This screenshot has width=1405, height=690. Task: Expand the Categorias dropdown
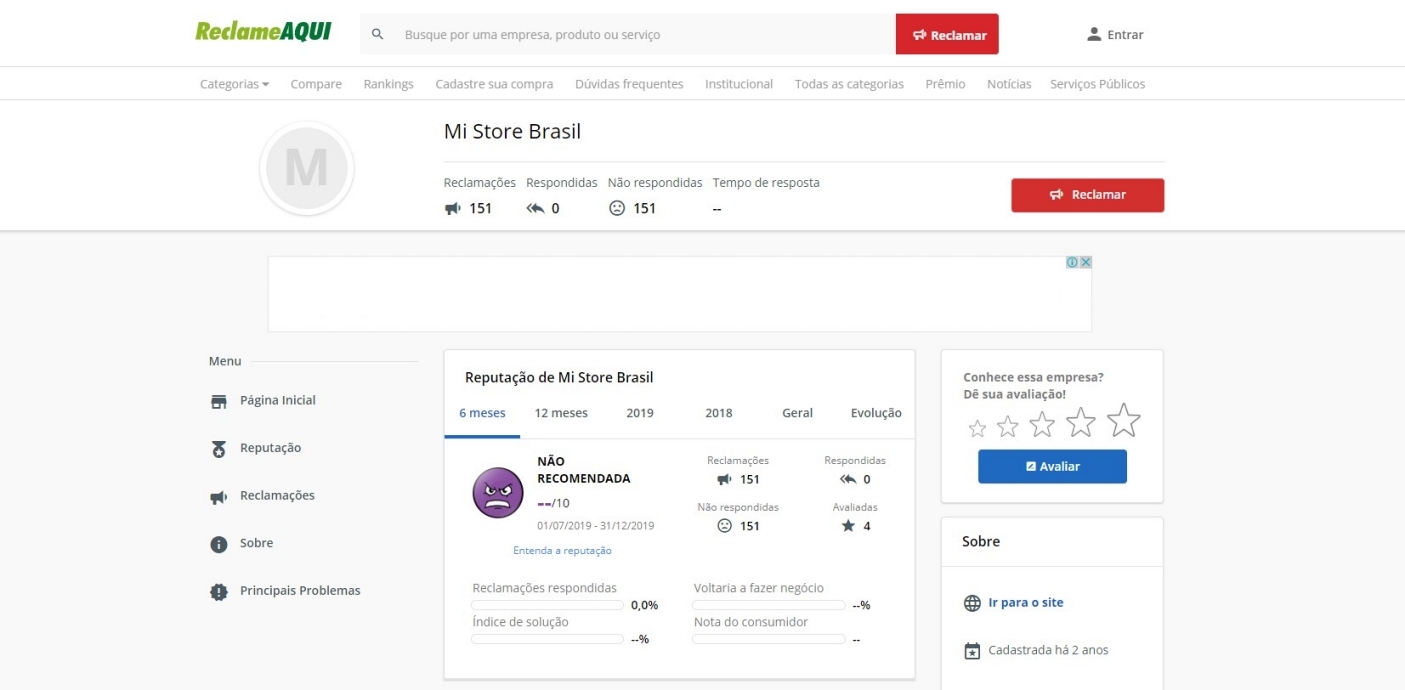tap(235, 84)
